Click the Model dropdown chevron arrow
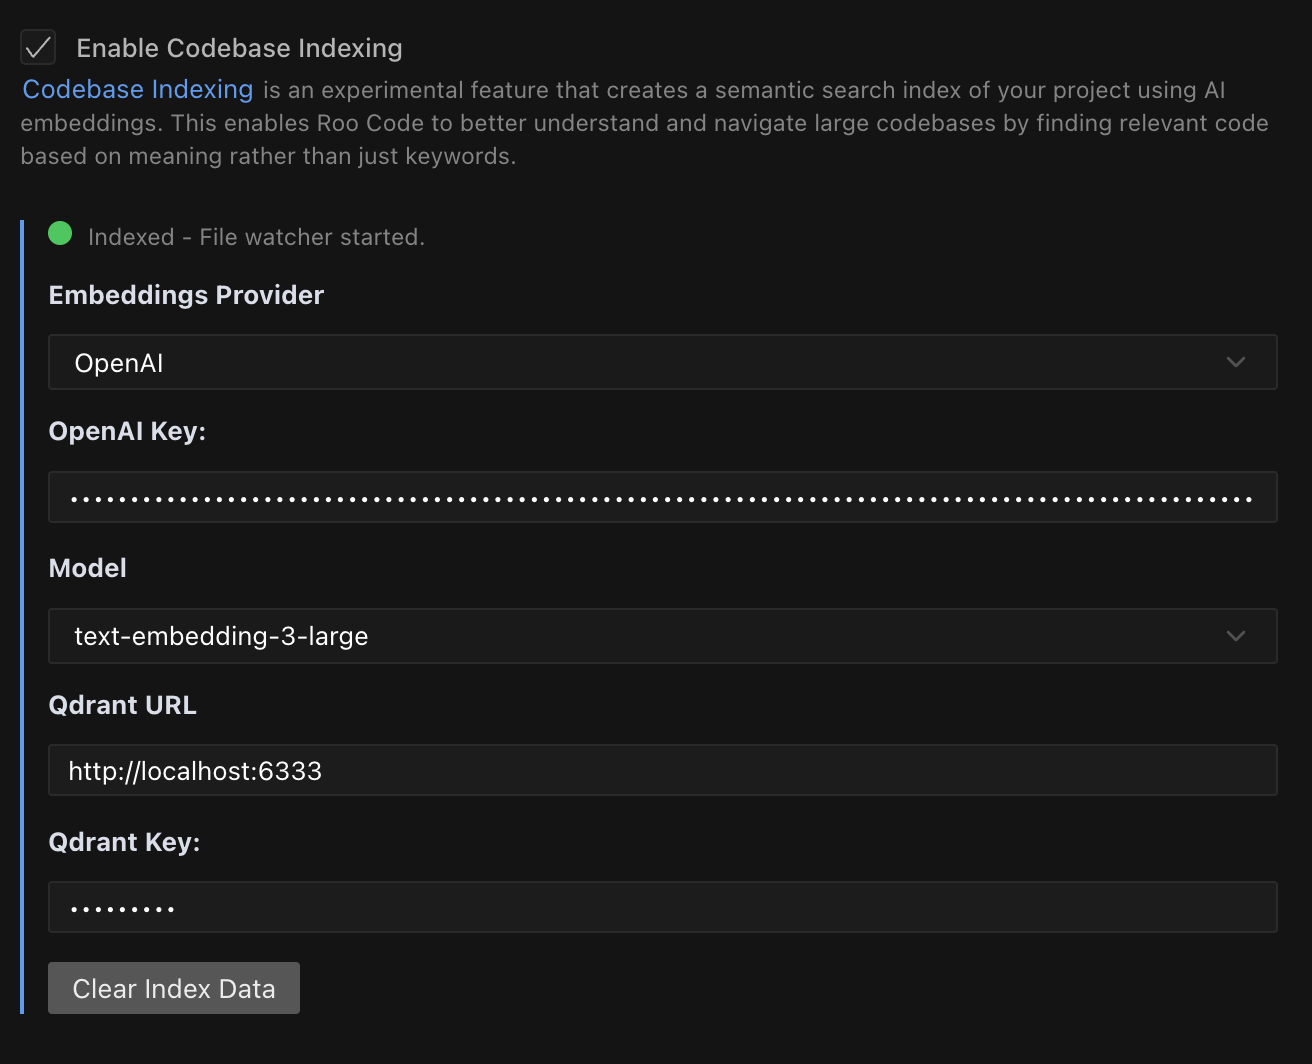This screenshot has height=1064, width=1312. 1236,635
